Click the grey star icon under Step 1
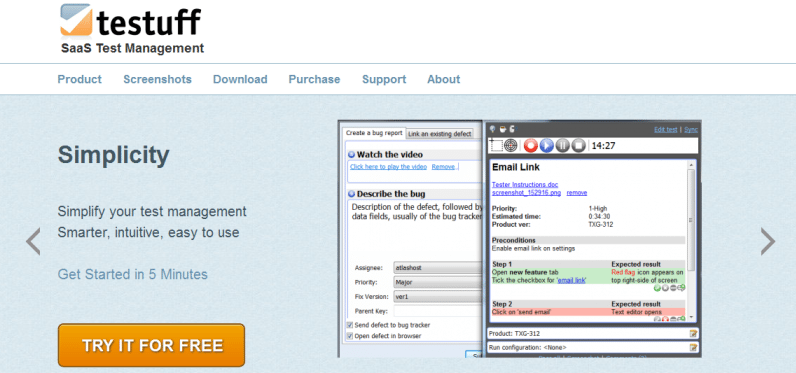796x373 pixels. (x=665, y=288)
